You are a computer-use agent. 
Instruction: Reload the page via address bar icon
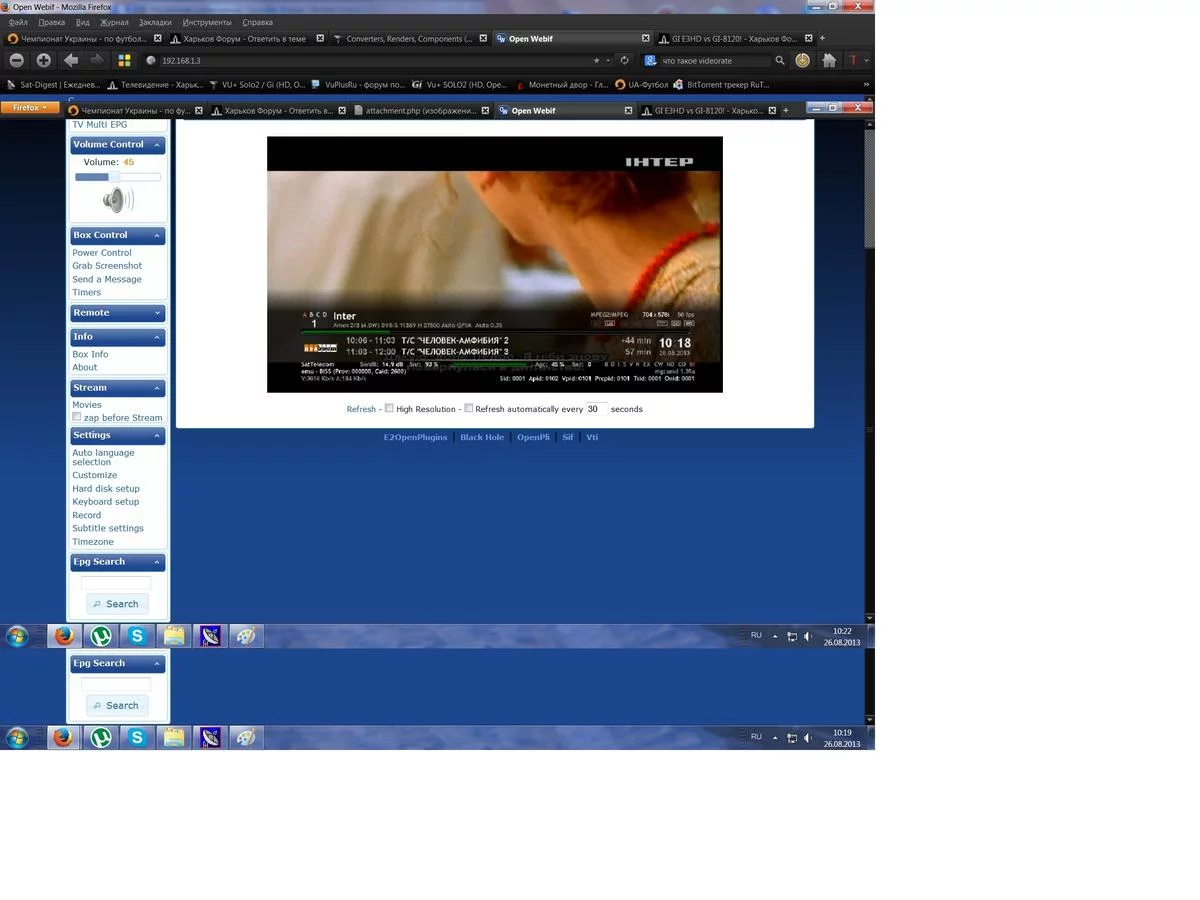coord(624,60)
